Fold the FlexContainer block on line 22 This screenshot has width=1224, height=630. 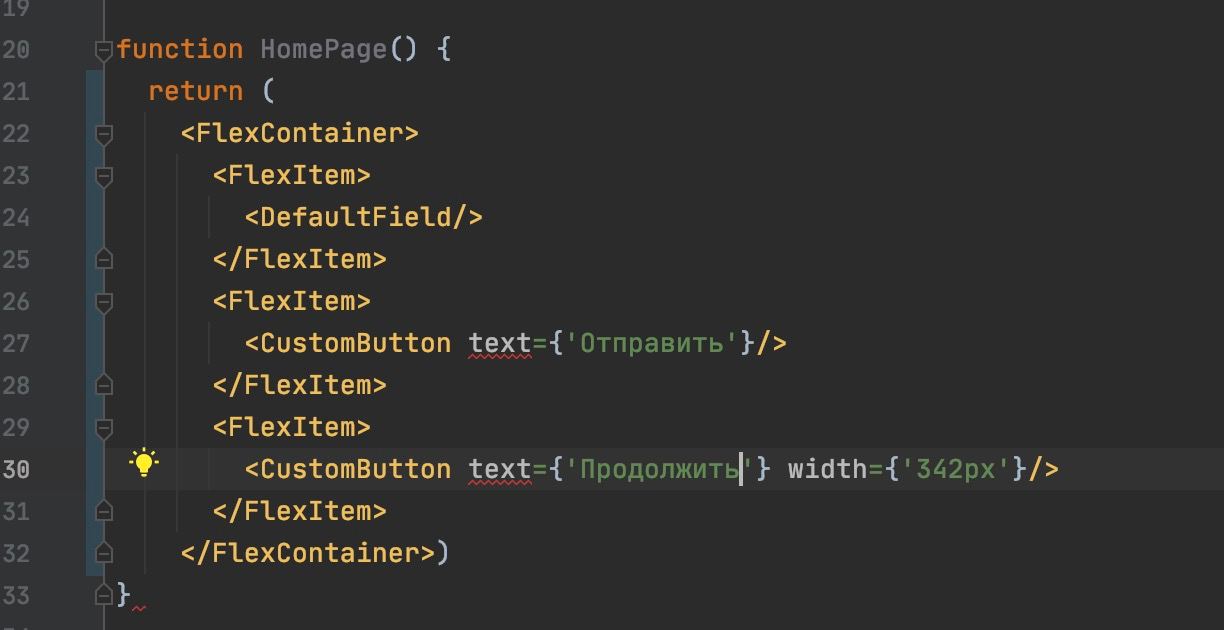pyautogui.click(x=103, y=133)
